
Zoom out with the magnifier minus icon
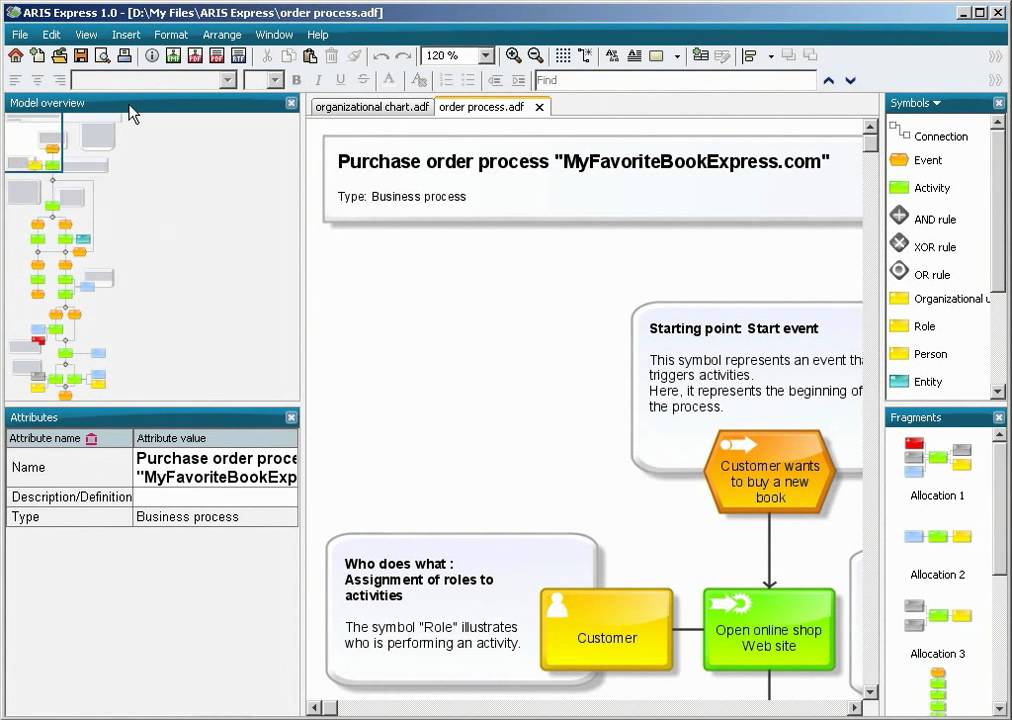tap(536, 55)
